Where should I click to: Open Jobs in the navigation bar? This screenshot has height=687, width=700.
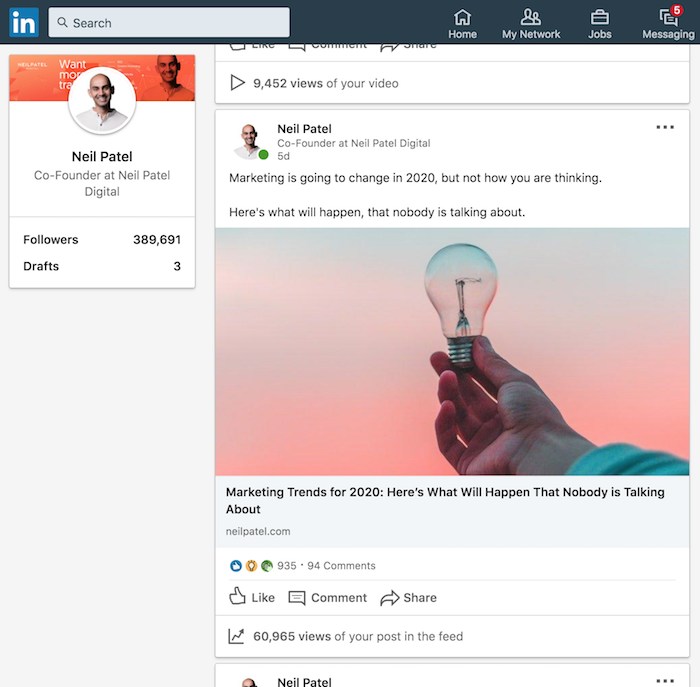coord(599,24)
